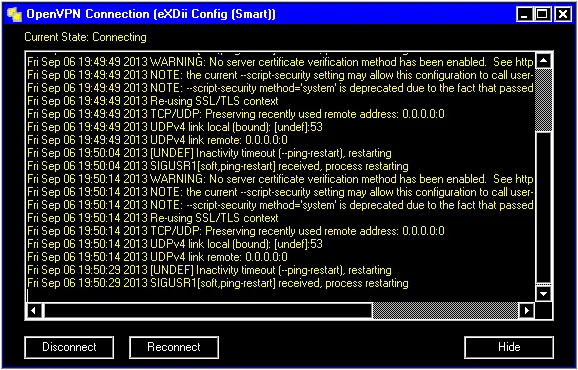The width and height of the screenshot is (578, 370).
Task: Select the 19:50:29 SIGUSR1 received line
Action: [x=218, y=283]
